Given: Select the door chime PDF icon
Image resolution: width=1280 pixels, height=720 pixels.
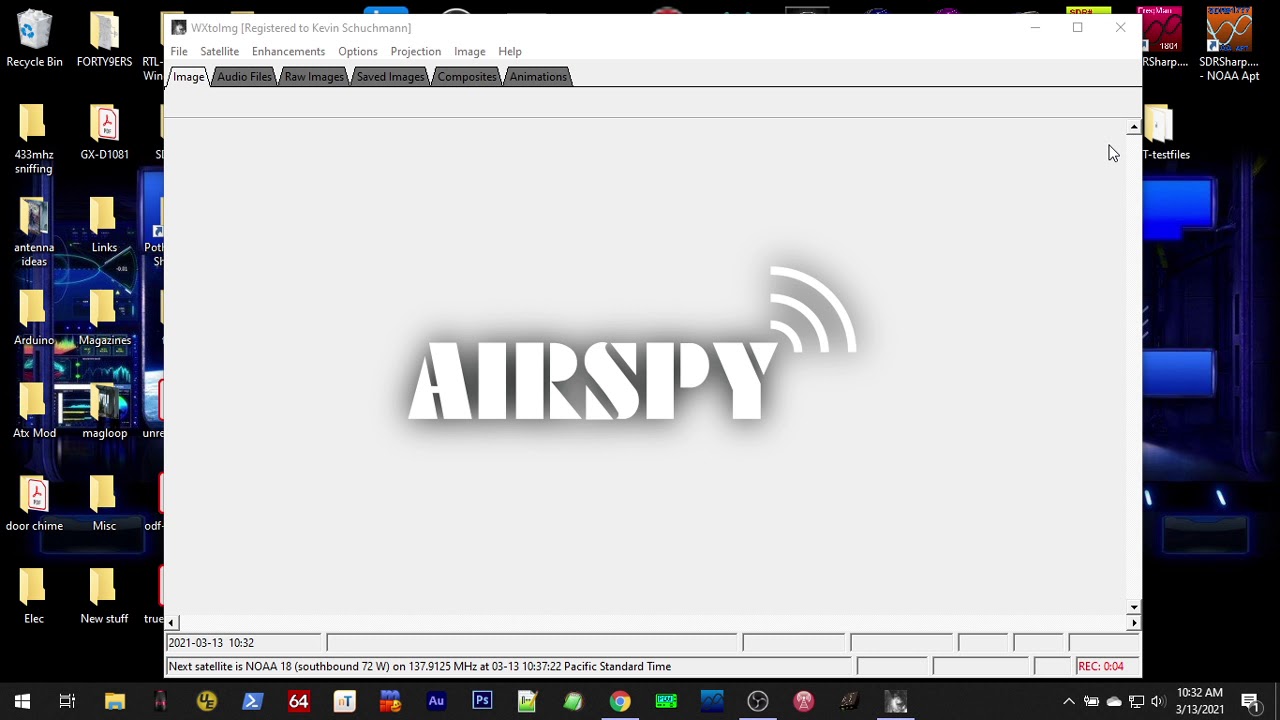Looking at the screenshot, I should (34, 504).
